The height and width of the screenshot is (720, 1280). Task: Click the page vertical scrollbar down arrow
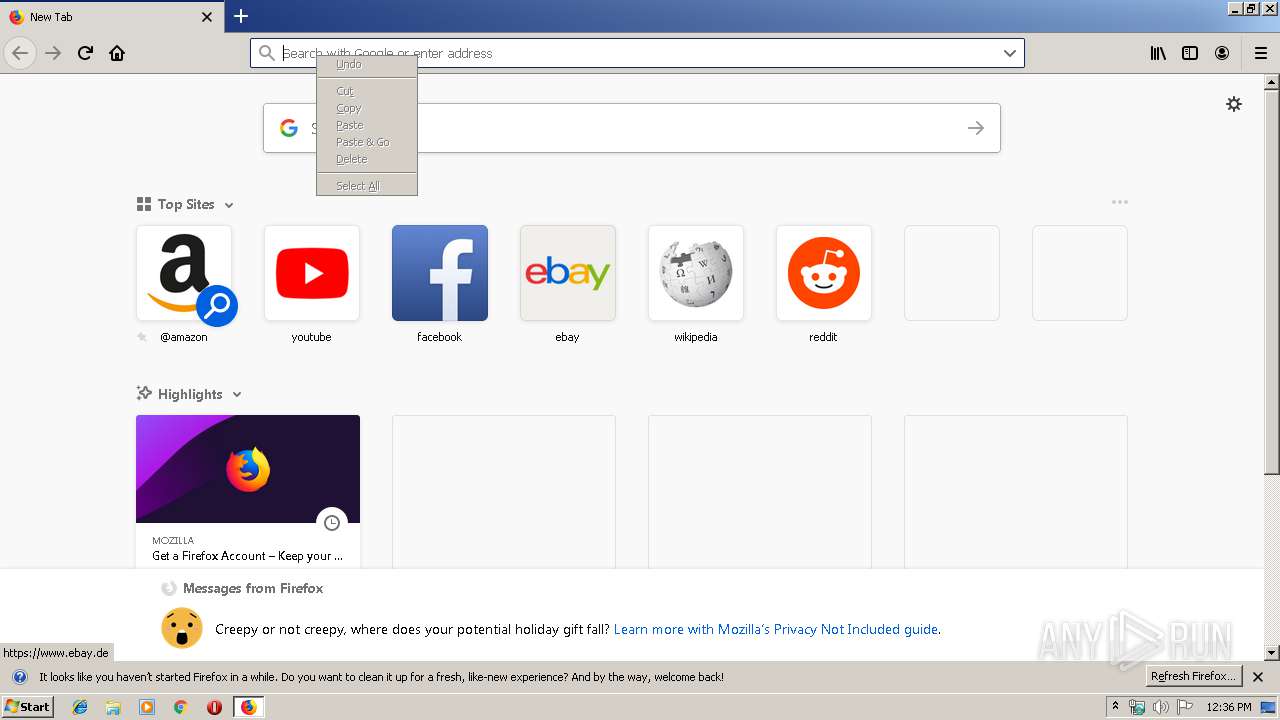1272,653
